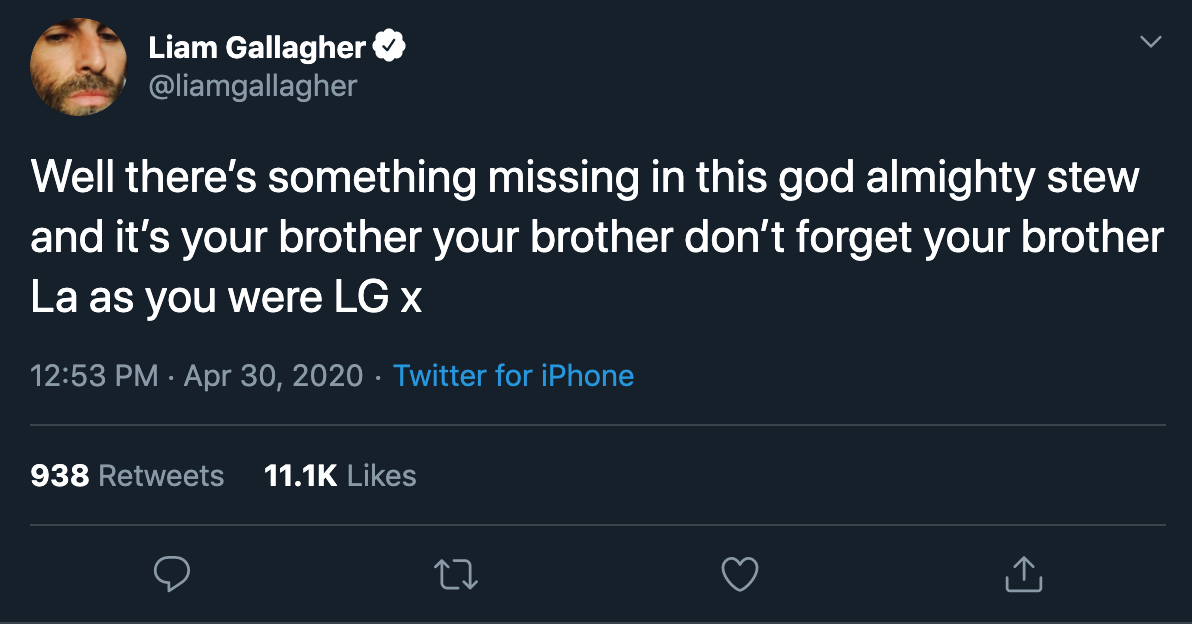Click the verified checkmark badge

click(389, 47)
